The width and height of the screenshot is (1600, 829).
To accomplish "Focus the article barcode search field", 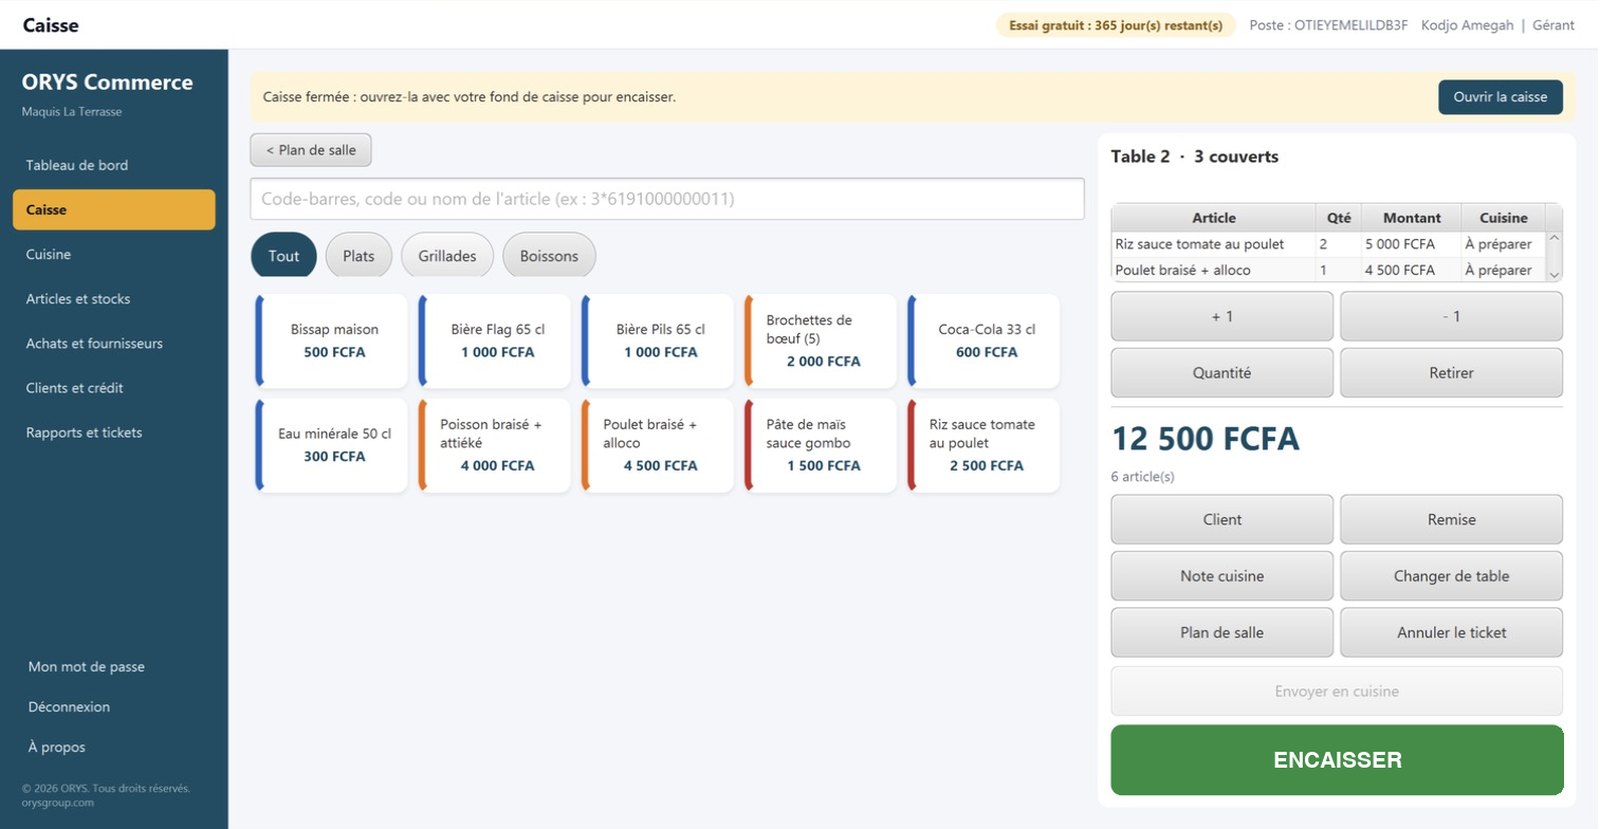I will tap(667, 199).
